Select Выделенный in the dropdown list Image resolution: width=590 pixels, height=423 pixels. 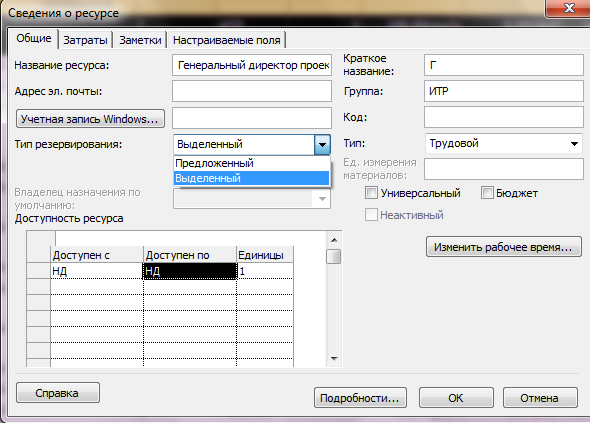coord(251,178)
